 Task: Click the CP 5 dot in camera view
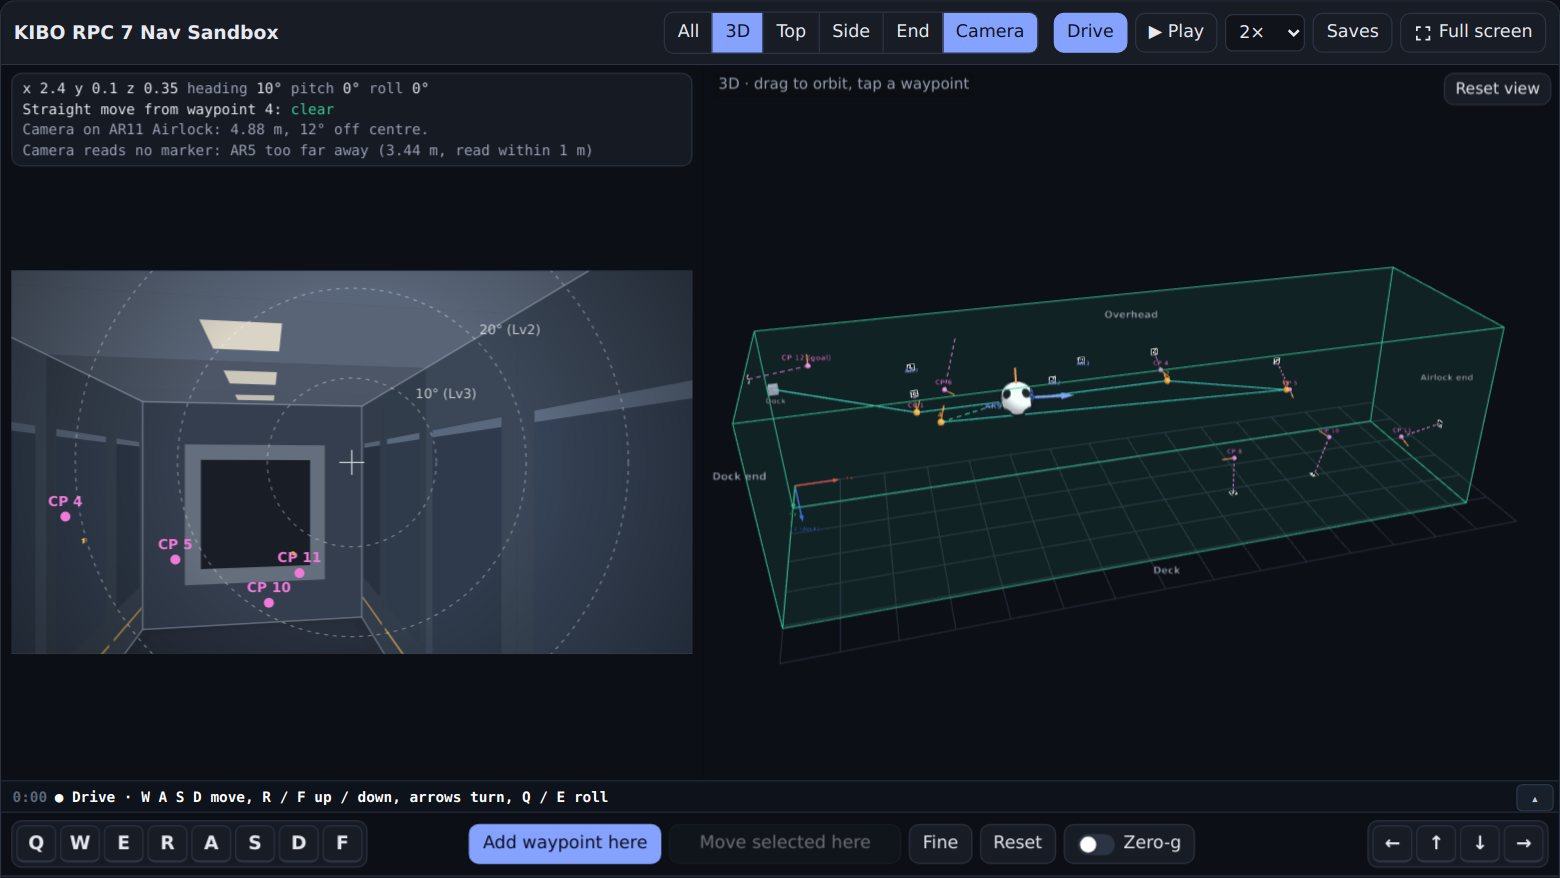[x=175, y=560]
